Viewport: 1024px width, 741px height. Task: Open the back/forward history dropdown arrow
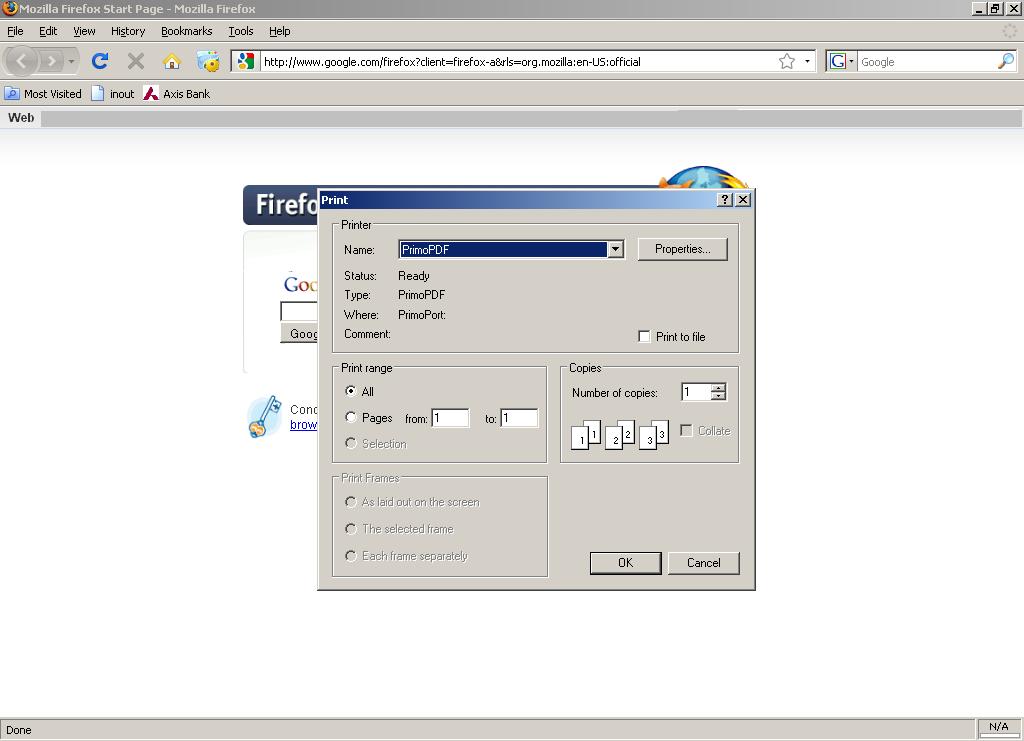[71, 61]
